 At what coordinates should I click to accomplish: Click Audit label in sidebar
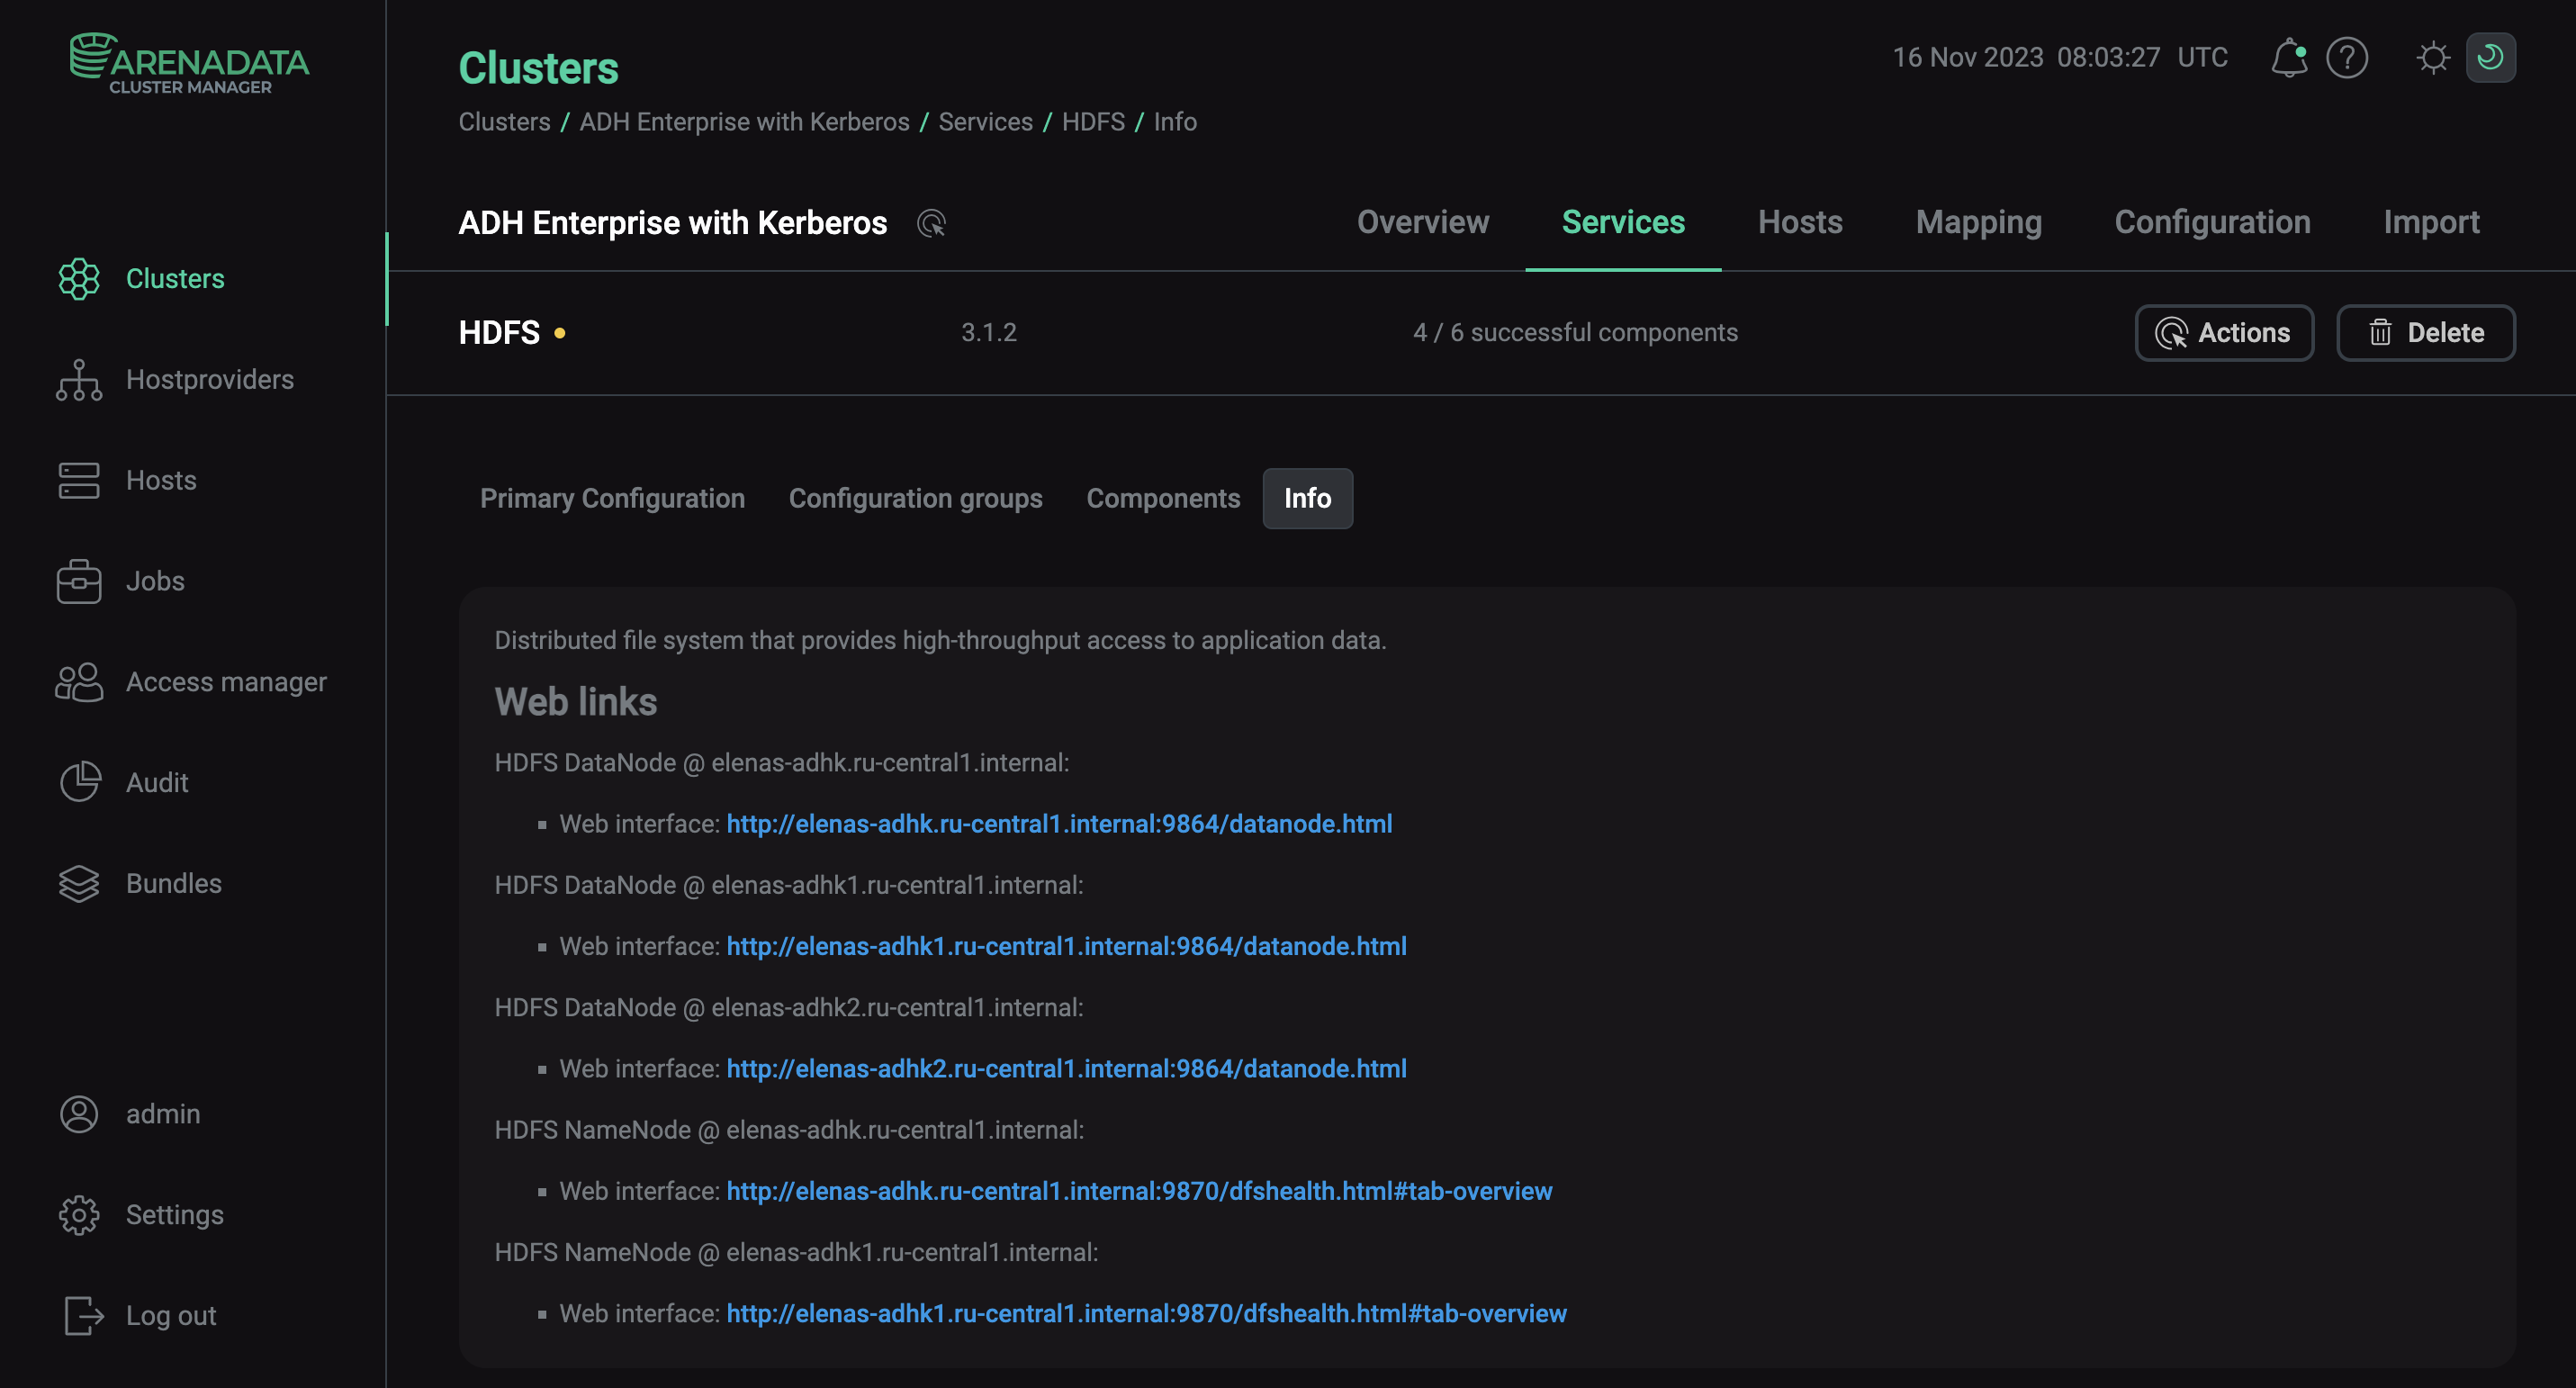157,782
